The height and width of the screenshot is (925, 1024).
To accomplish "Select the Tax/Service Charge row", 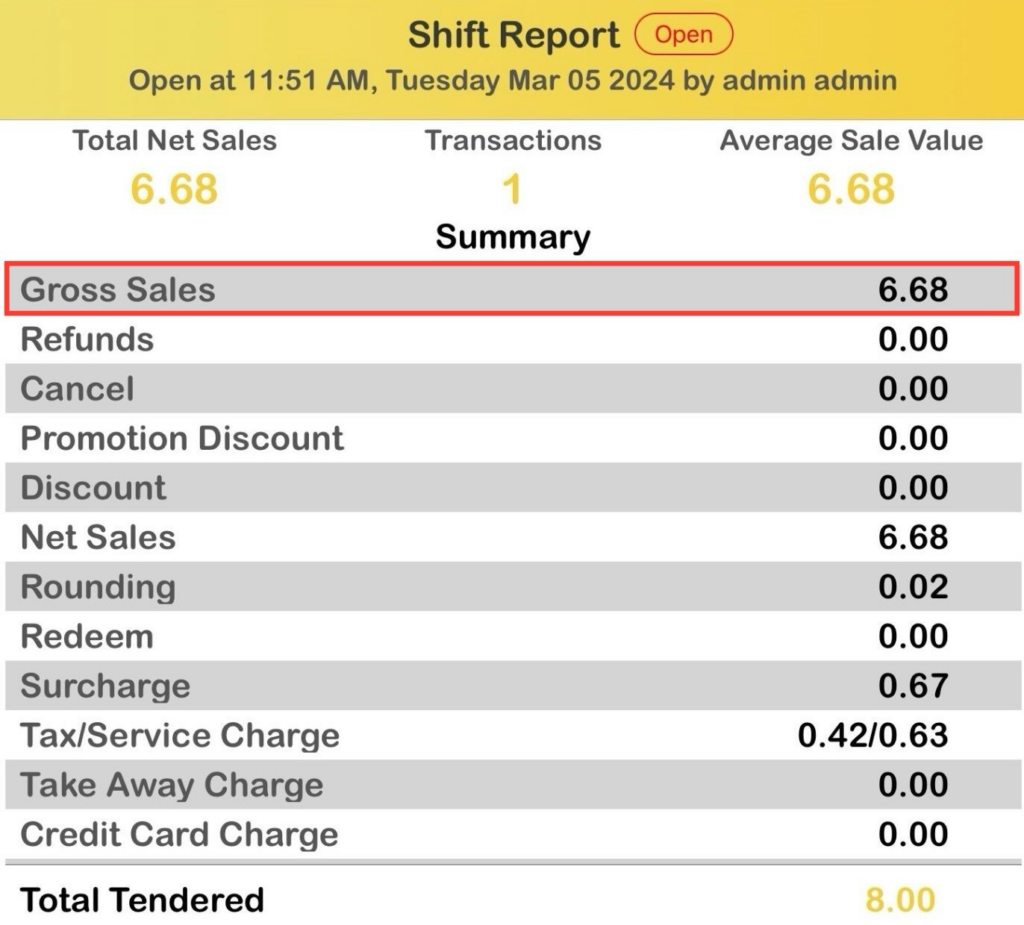I will coord(512,736).
